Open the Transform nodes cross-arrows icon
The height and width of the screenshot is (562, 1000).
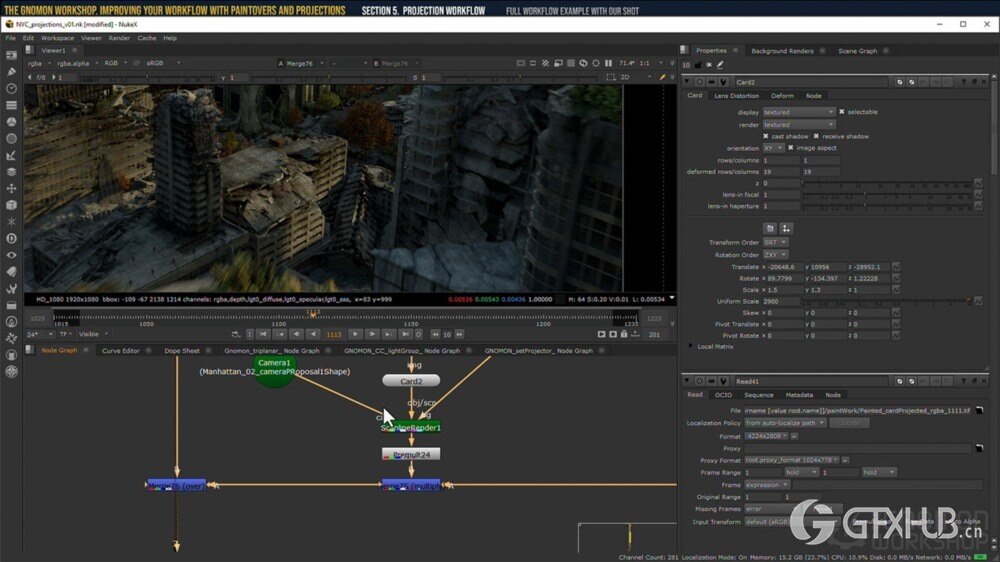pos(11,188)
